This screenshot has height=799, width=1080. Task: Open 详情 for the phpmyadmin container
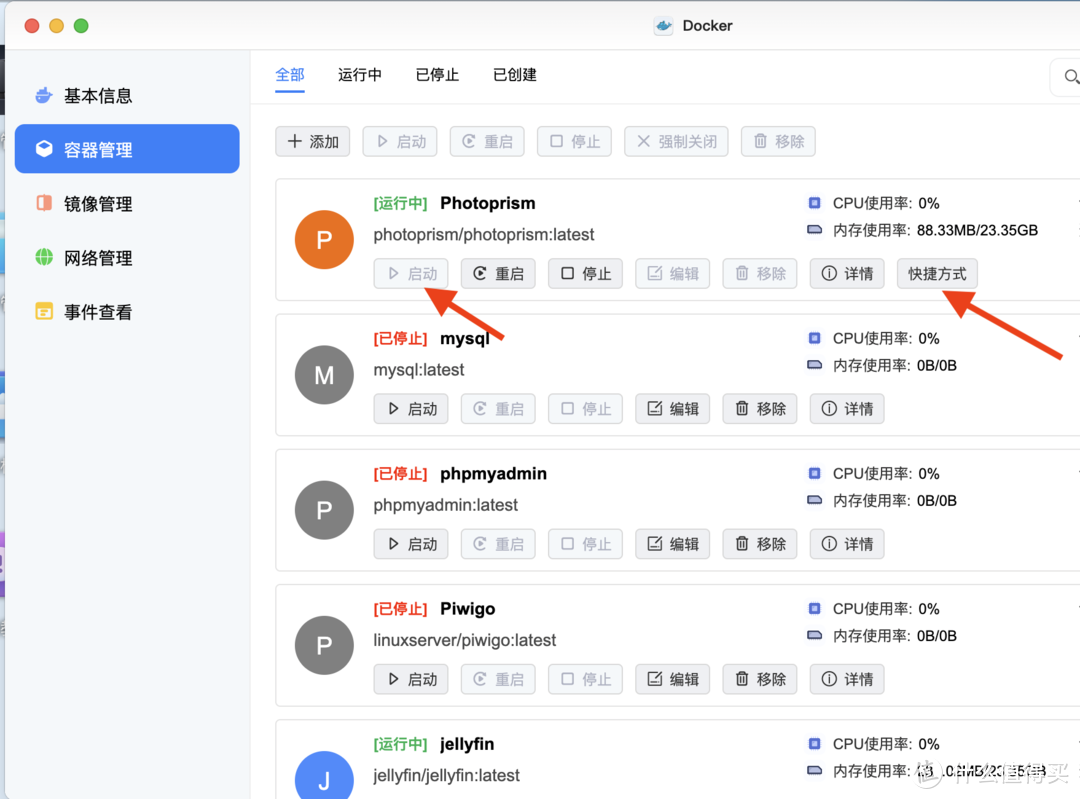coord(847,543)
